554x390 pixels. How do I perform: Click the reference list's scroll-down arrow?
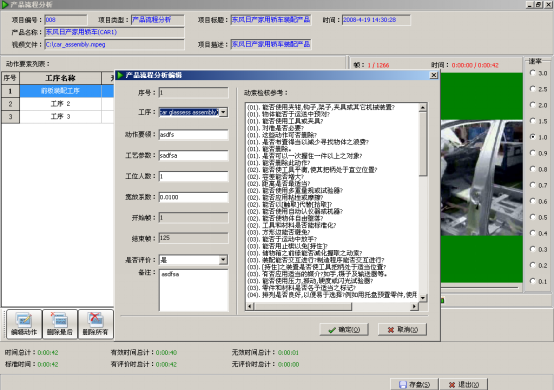click(423, 298)
